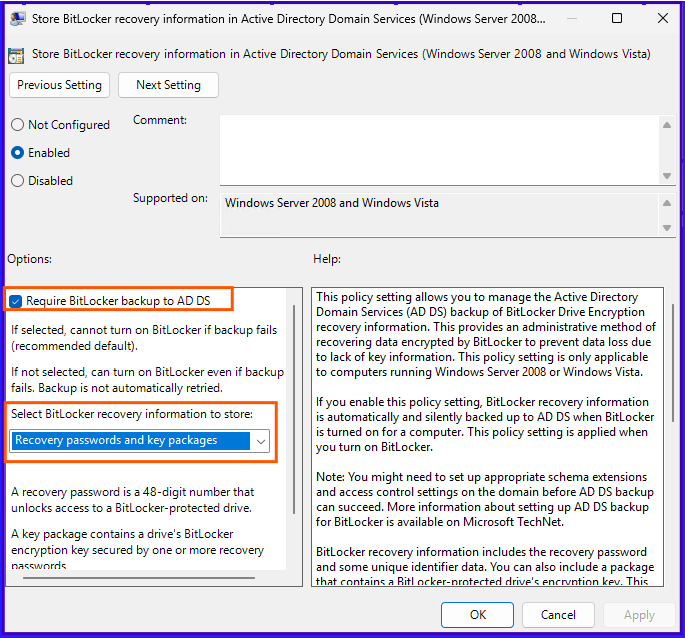Select the Not Configured radio button
This screenshot has width=685, height=638.
(18, 125)
